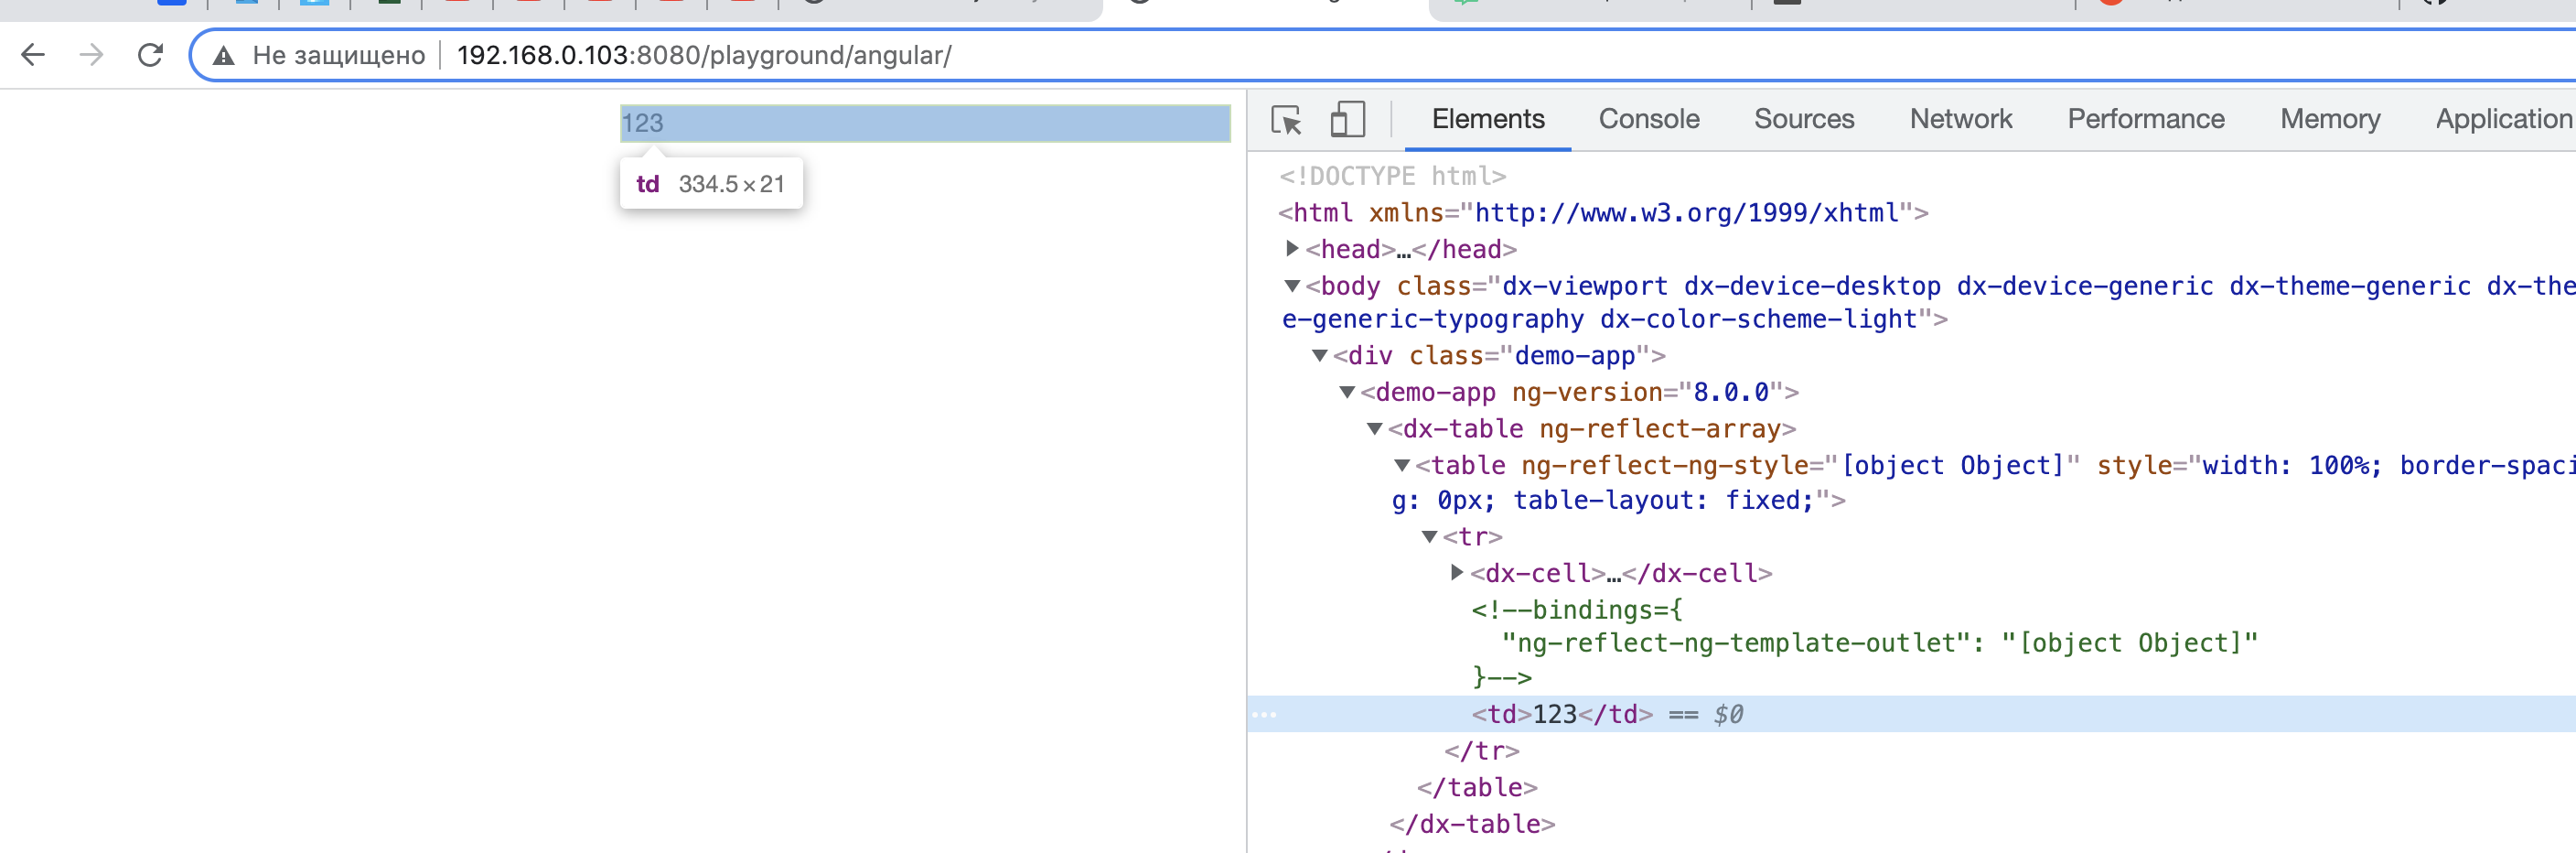This screenshot has width=2576, height=853.
Task: Select the table element in the DOM tree
Action: [x=1470, y=465]
